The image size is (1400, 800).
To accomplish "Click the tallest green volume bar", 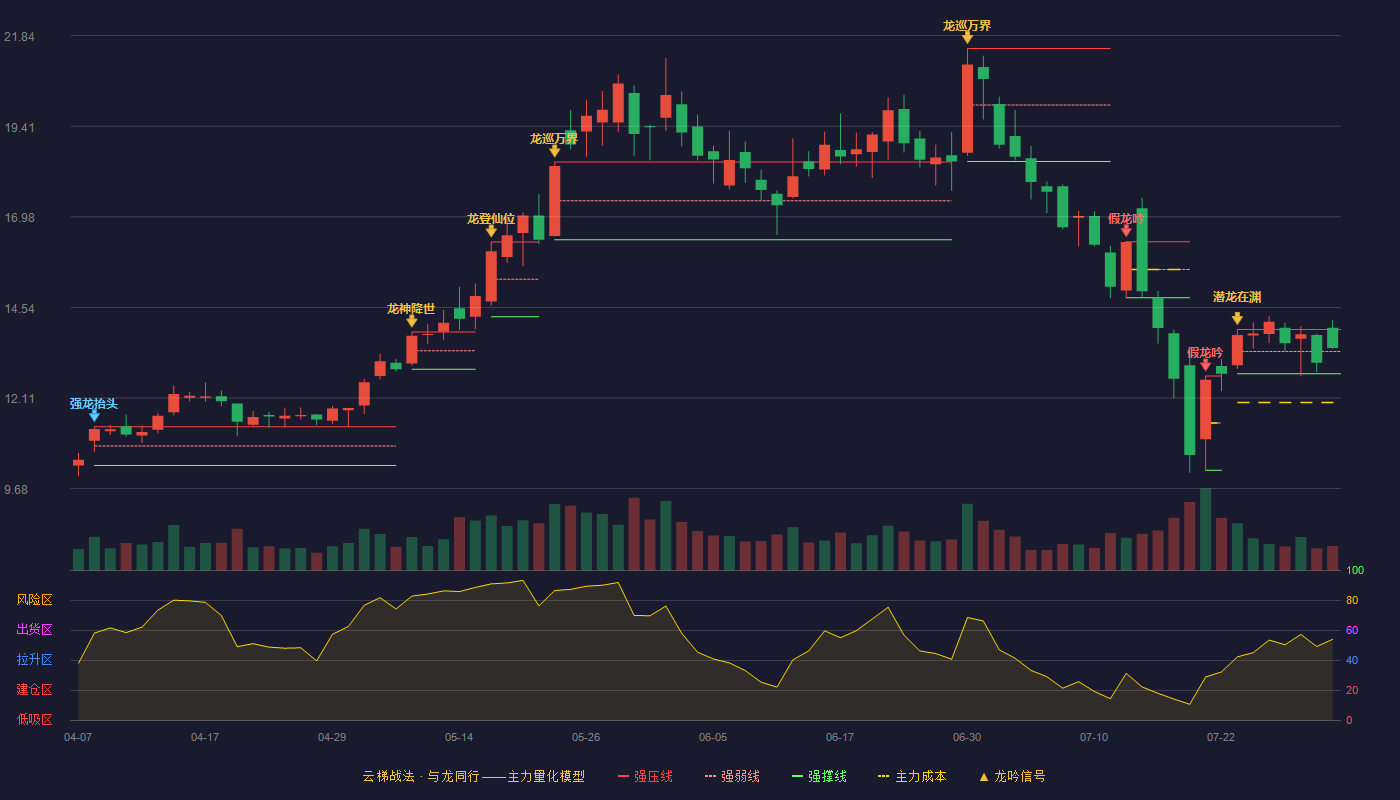I will 1205,529.
